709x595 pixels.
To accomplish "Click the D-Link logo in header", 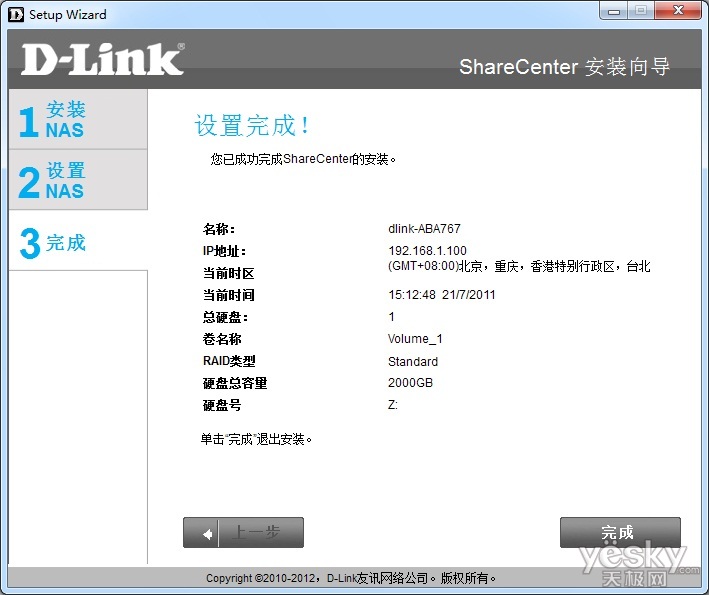I will click(x=103, y=59).
